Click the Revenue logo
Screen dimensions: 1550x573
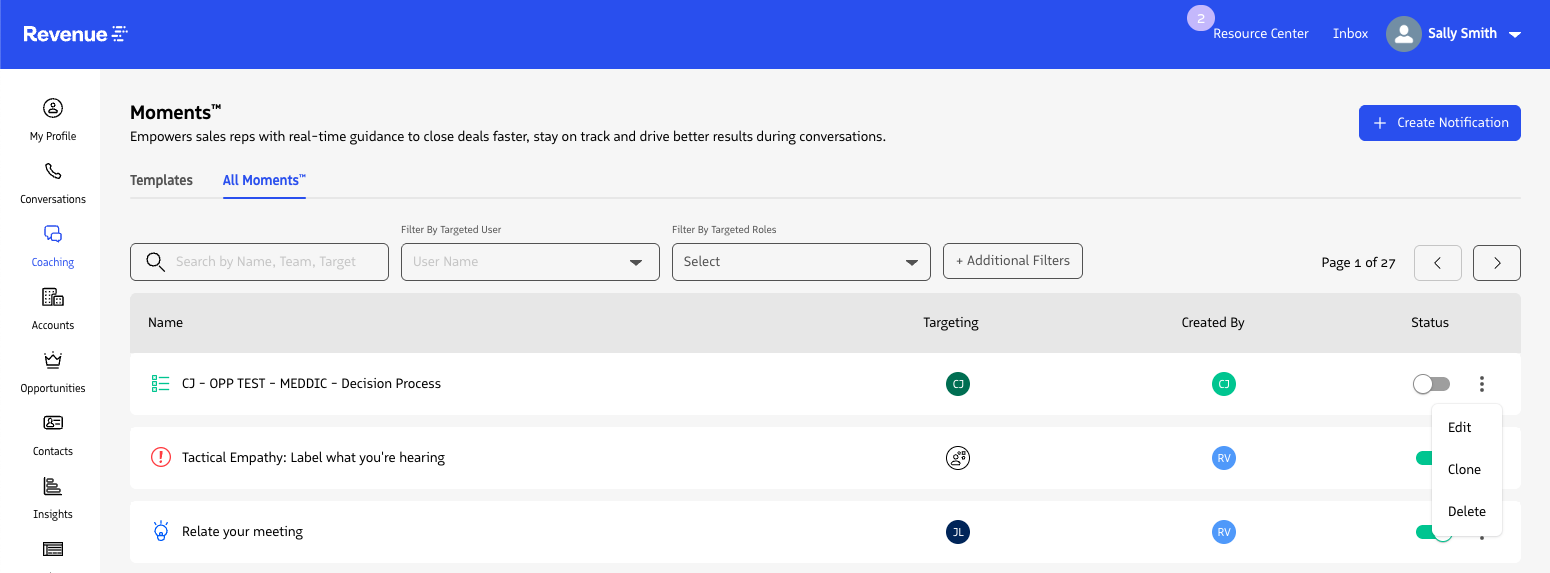point(76,34)
